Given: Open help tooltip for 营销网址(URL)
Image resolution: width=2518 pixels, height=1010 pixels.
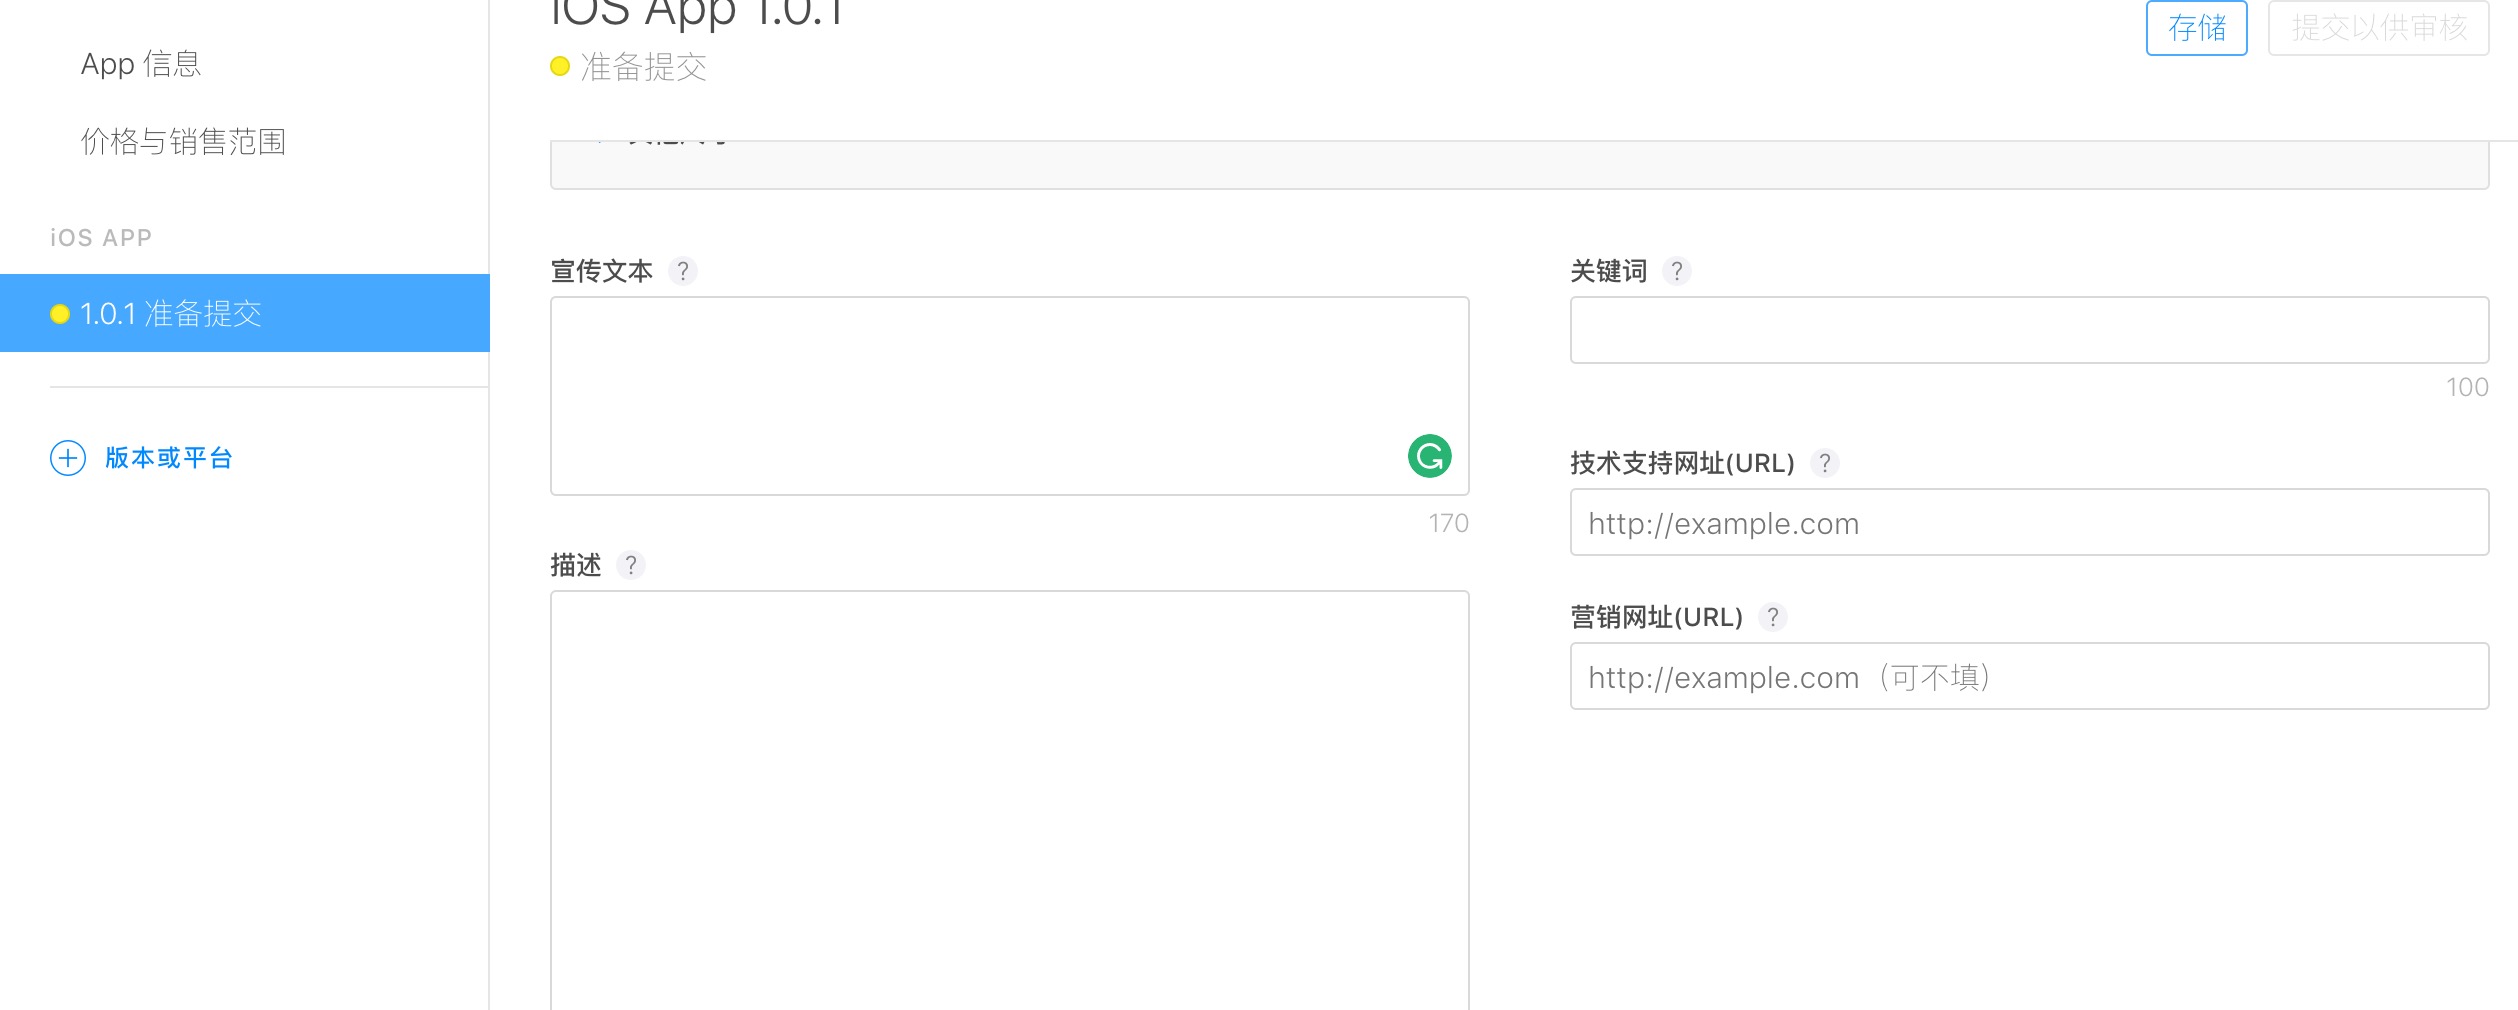Looking at the screenshot, I should 1772,617.
